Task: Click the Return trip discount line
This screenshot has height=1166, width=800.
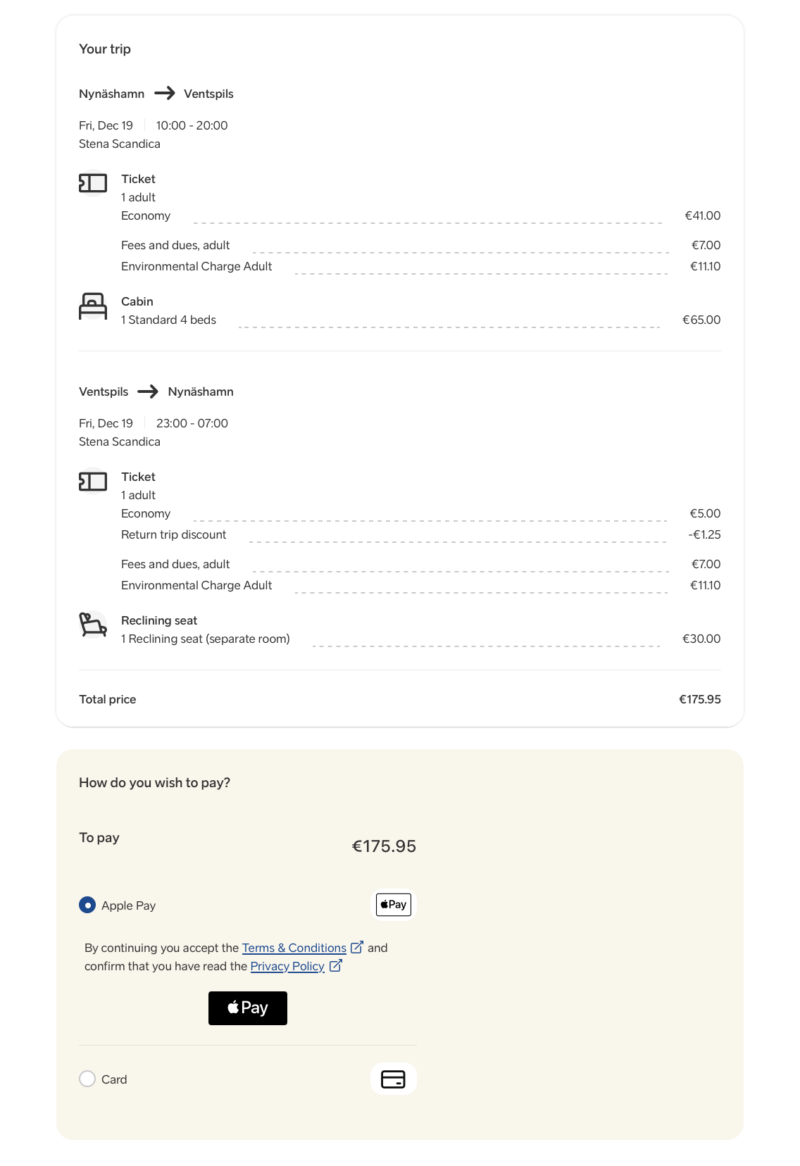Action: pyautogui.click(x=174, y=535)
